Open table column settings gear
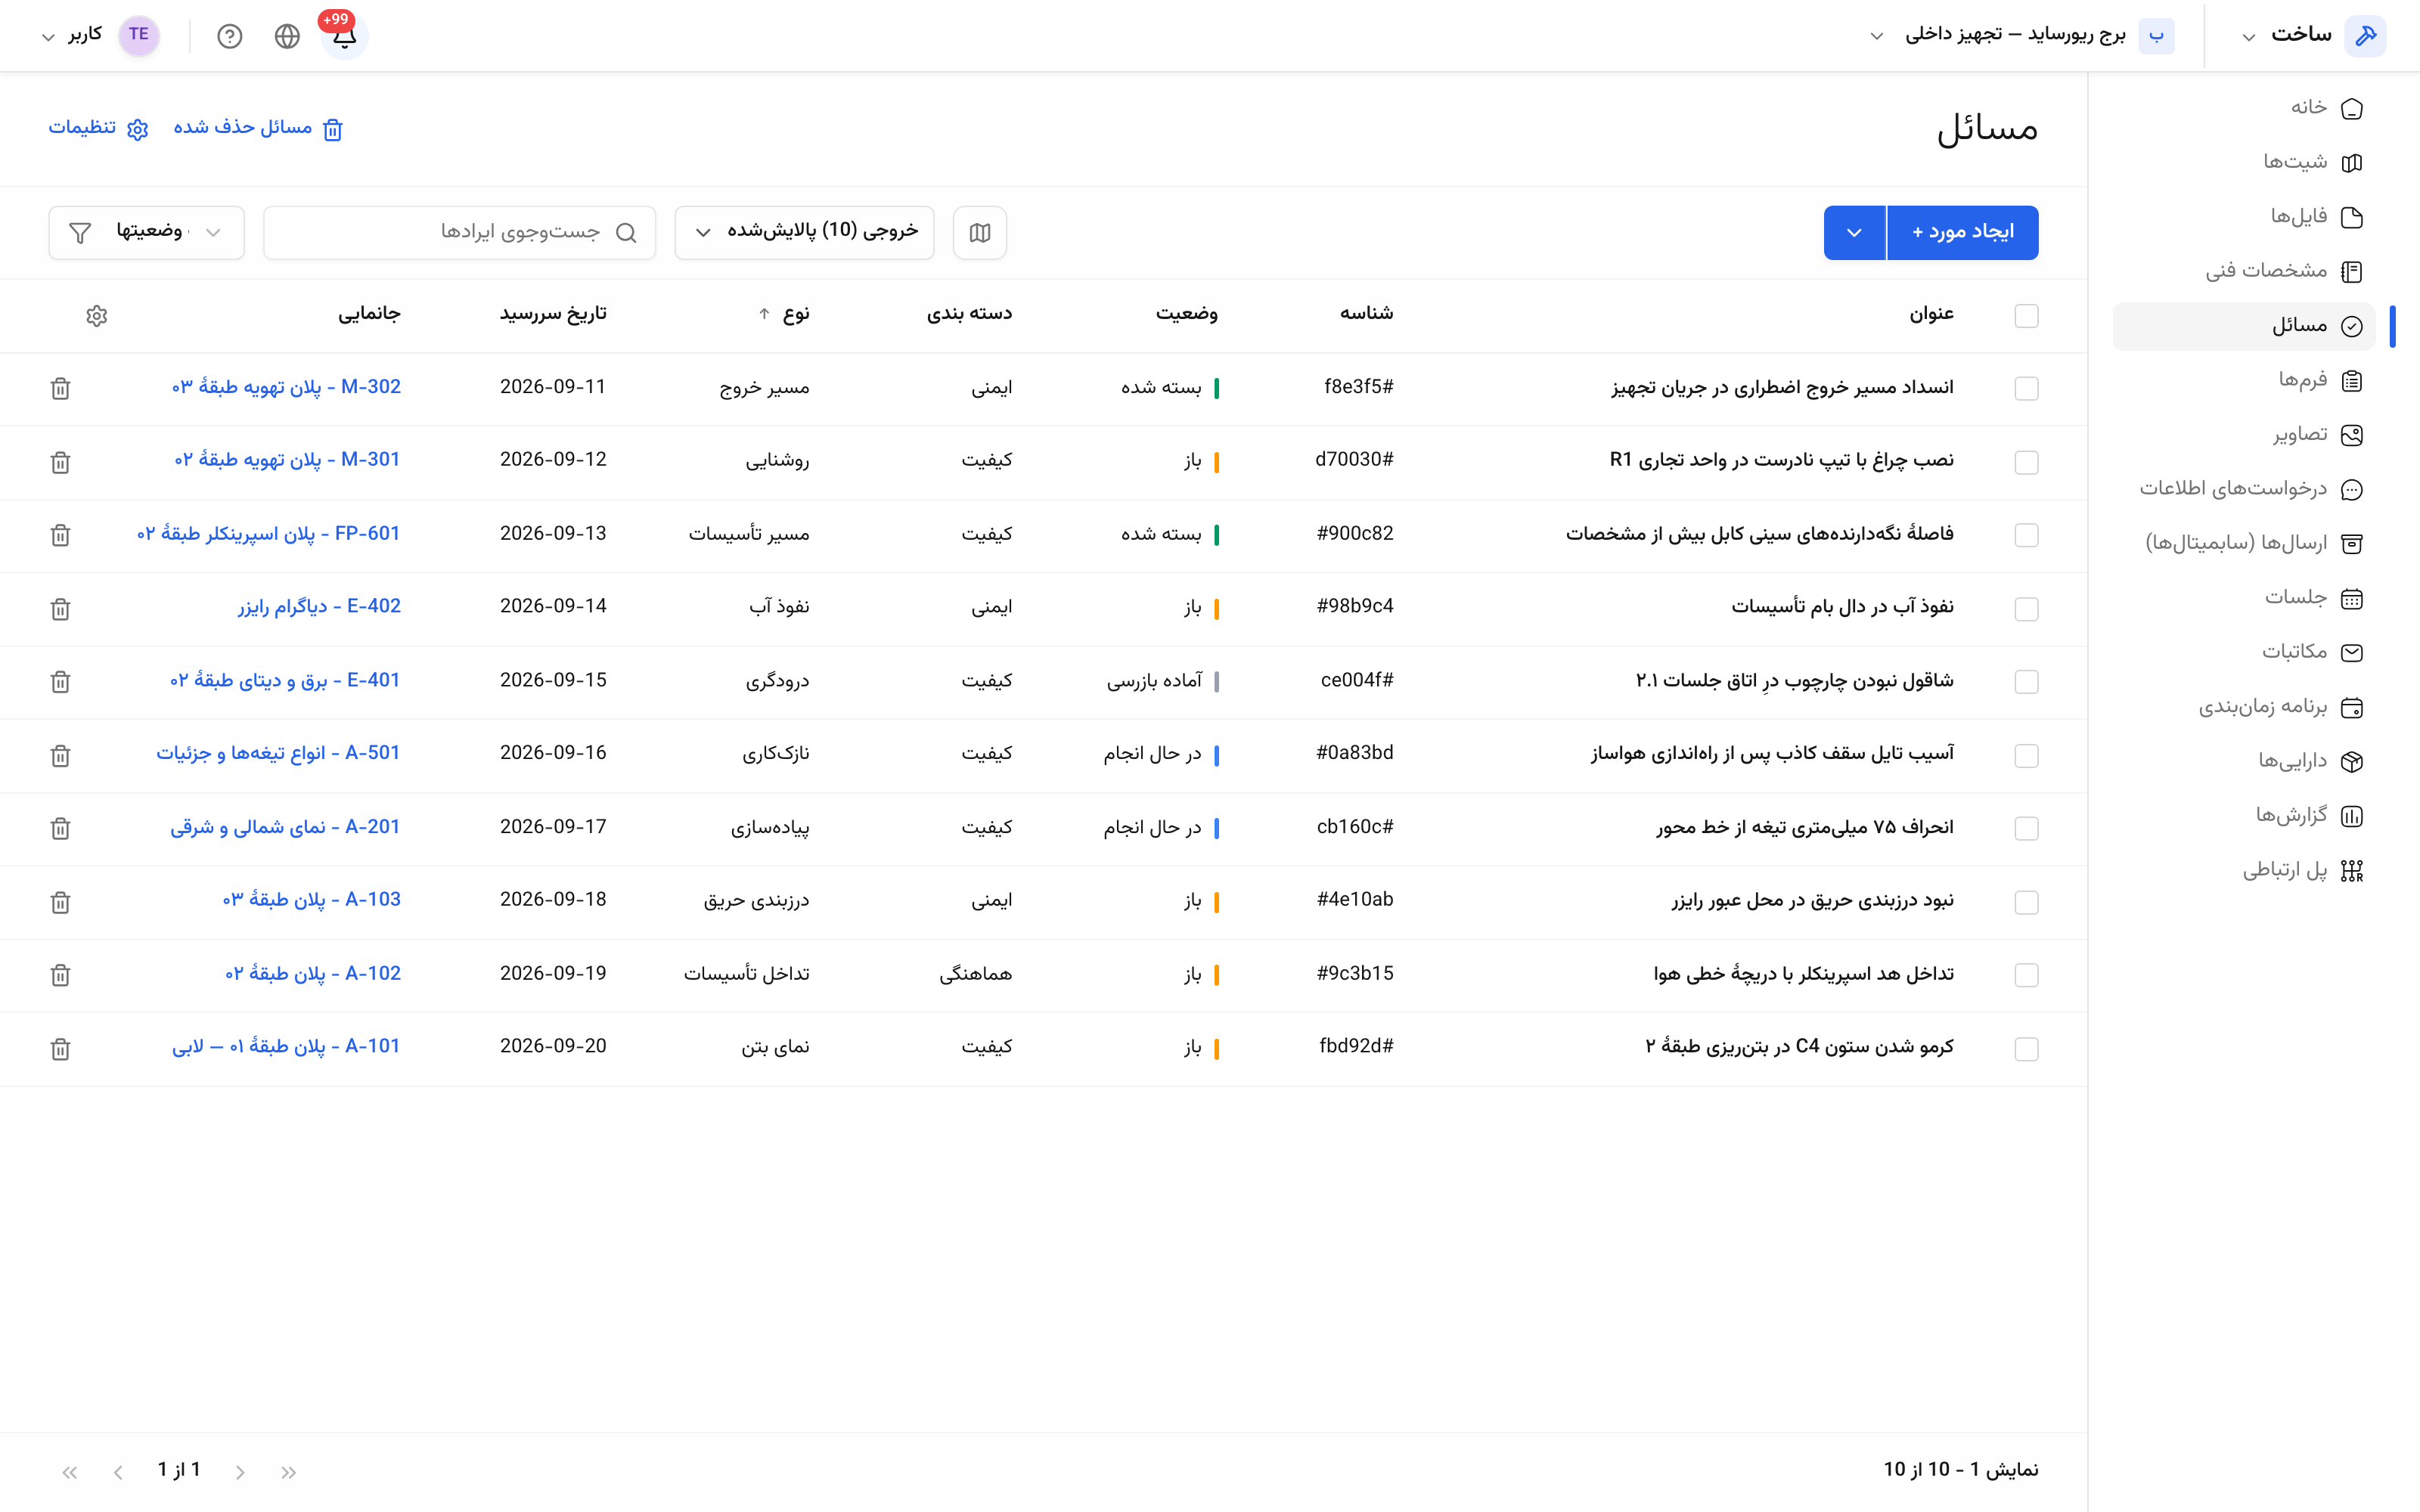The image size is (2420, 1512). (x=96, y=316)
